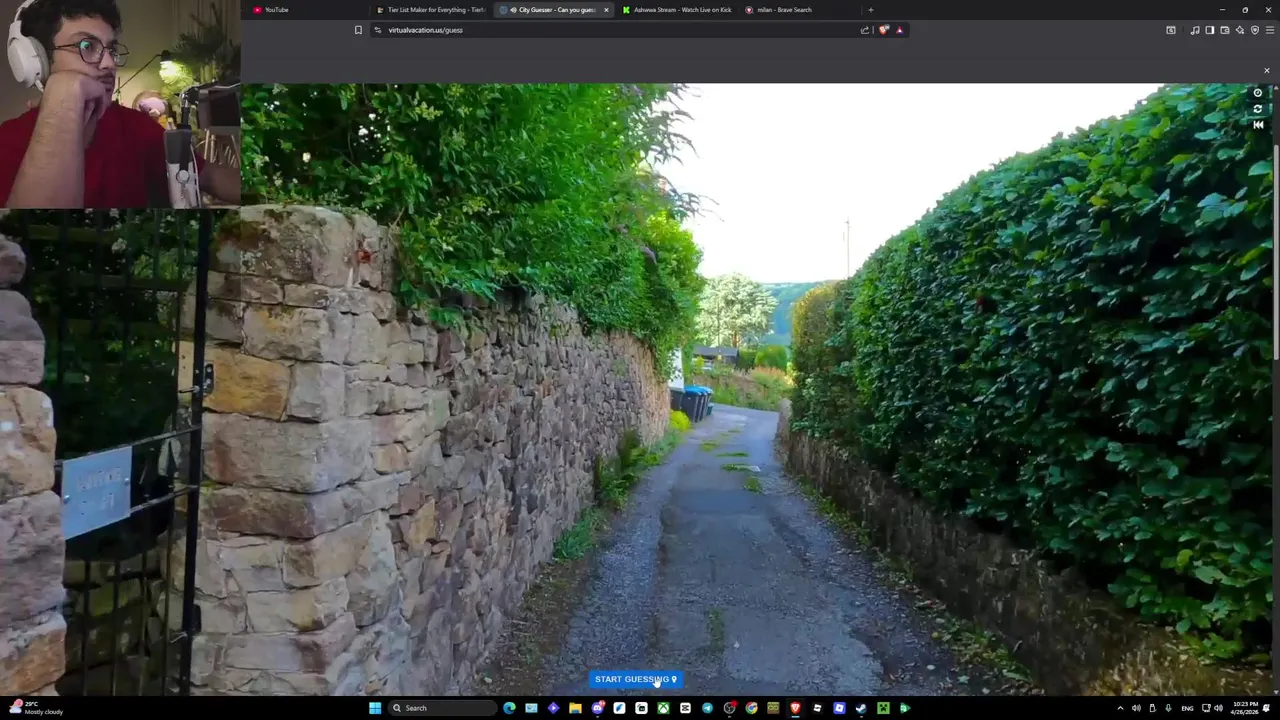Open Brave browser taskbar icon
1280x720 pixels.
click(795, 708)
